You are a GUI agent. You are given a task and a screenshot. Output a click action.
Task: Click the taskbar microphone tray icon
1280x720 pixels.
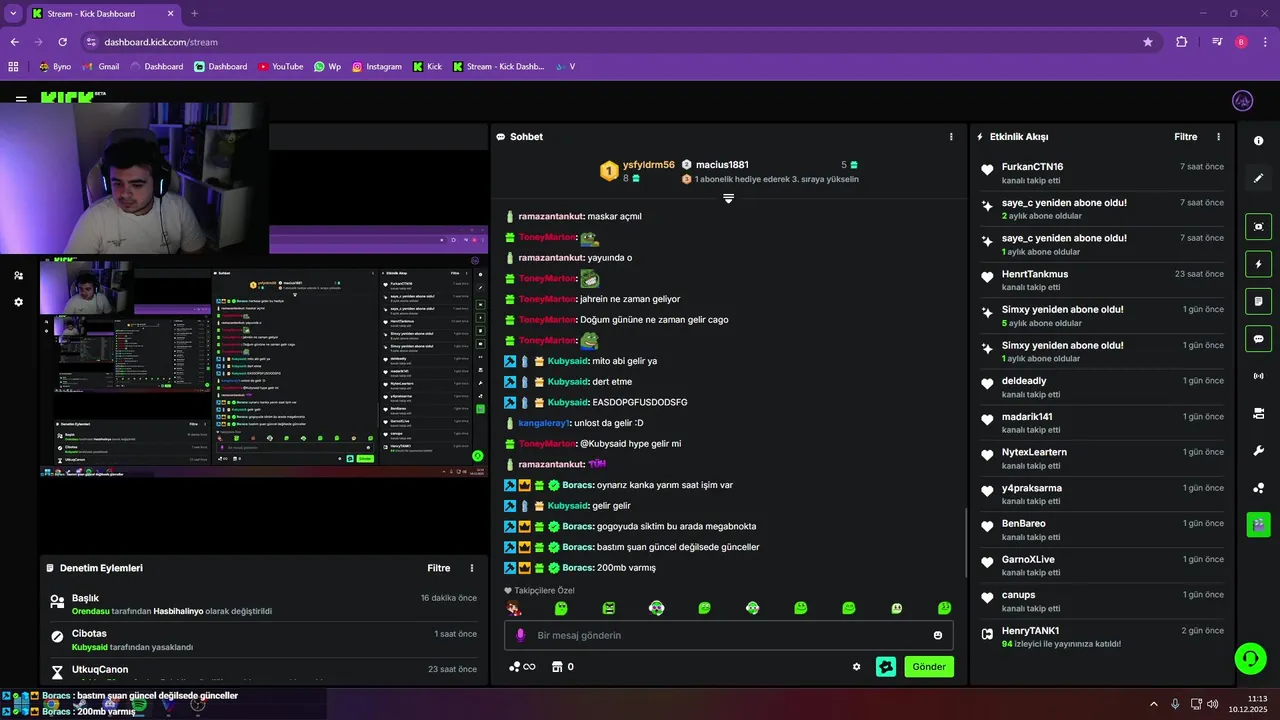point(1175,704)
